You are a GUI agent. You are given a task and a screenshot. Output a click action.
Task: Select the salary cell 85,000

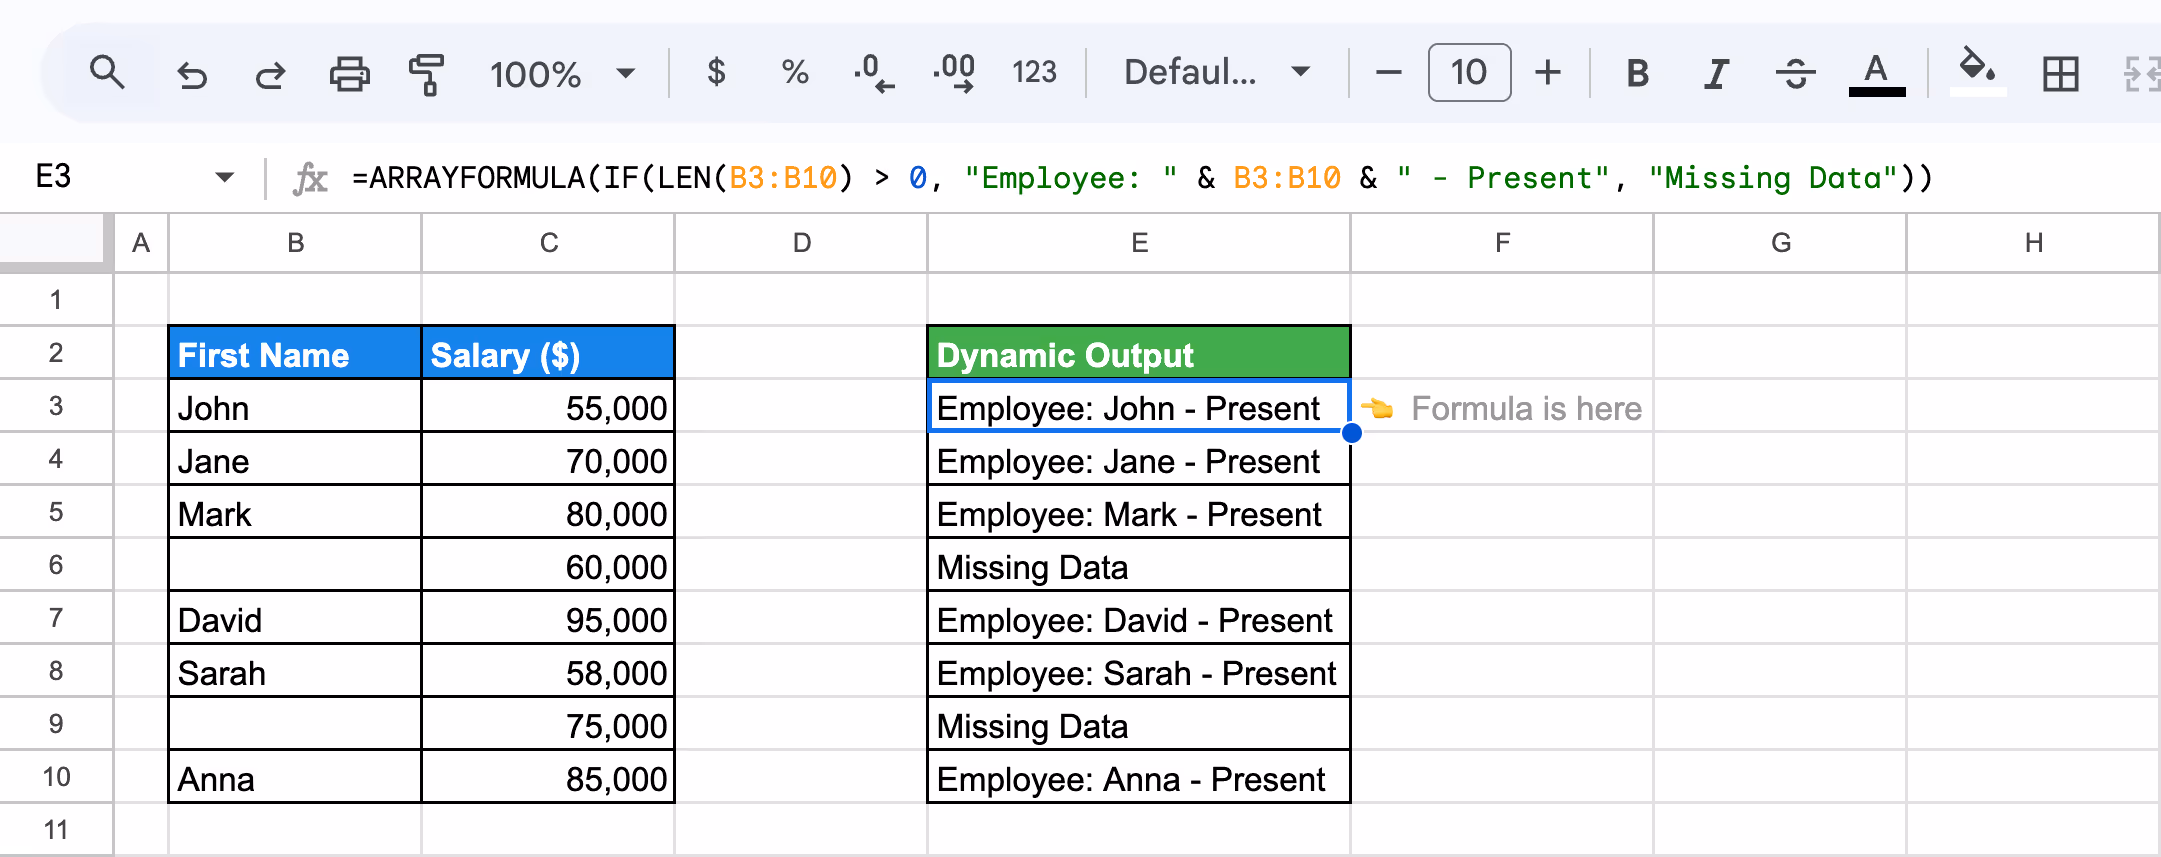click(x=548, y=777)
